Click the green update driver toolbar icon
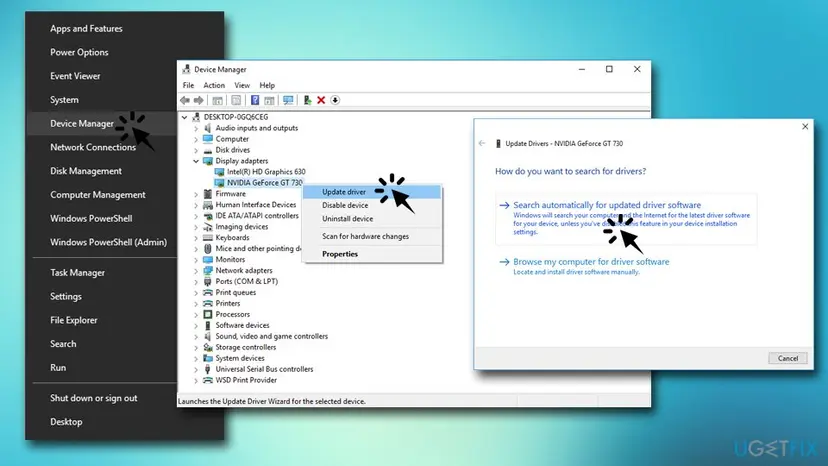This screenshot has height=466, width=828. [307, 100]
